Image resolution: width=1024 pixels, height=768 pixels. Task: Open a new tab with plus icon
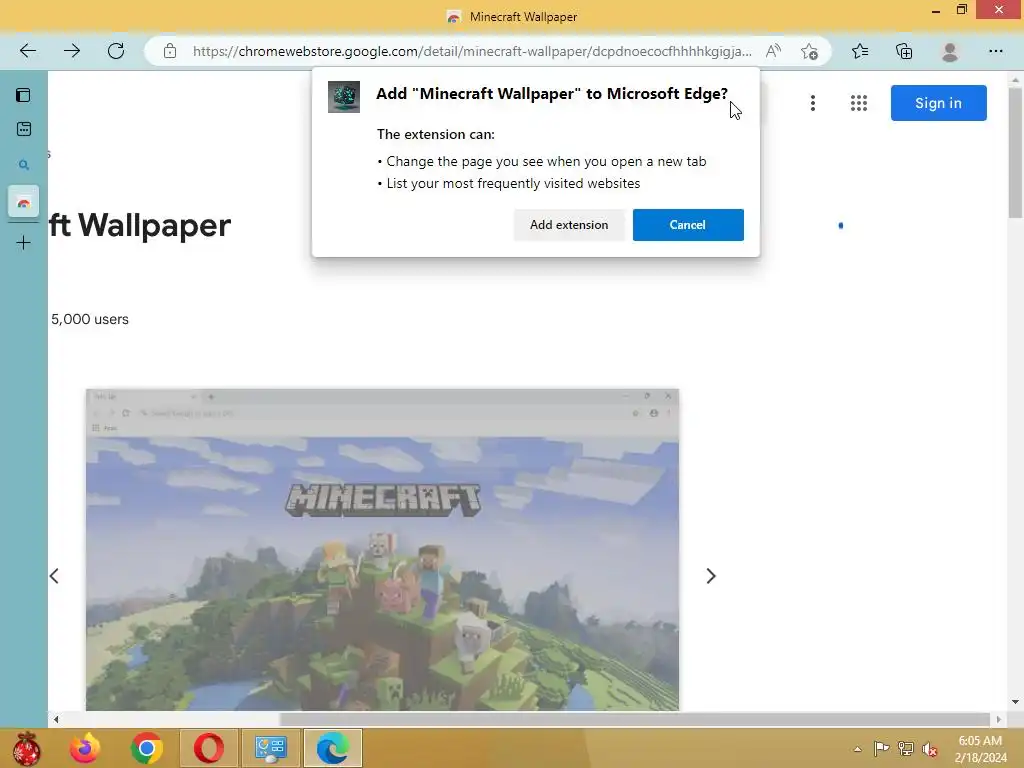click(x=24, y=243)
